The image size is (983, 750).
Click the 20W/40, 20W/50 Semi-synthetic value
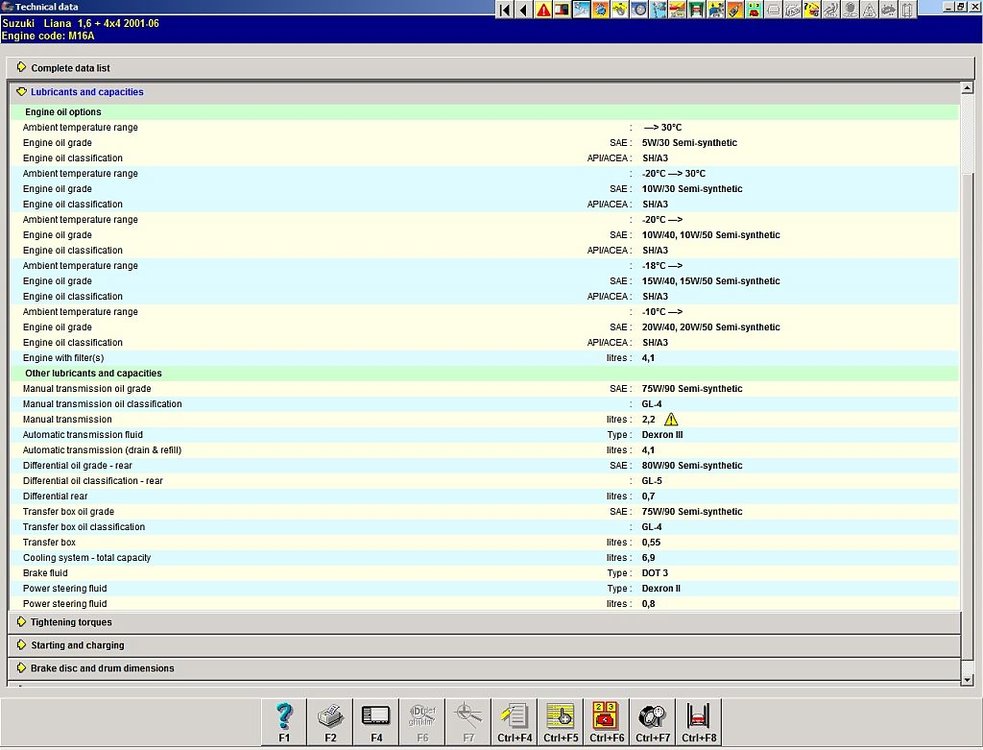pyautogui.click(x=711, y=327)
